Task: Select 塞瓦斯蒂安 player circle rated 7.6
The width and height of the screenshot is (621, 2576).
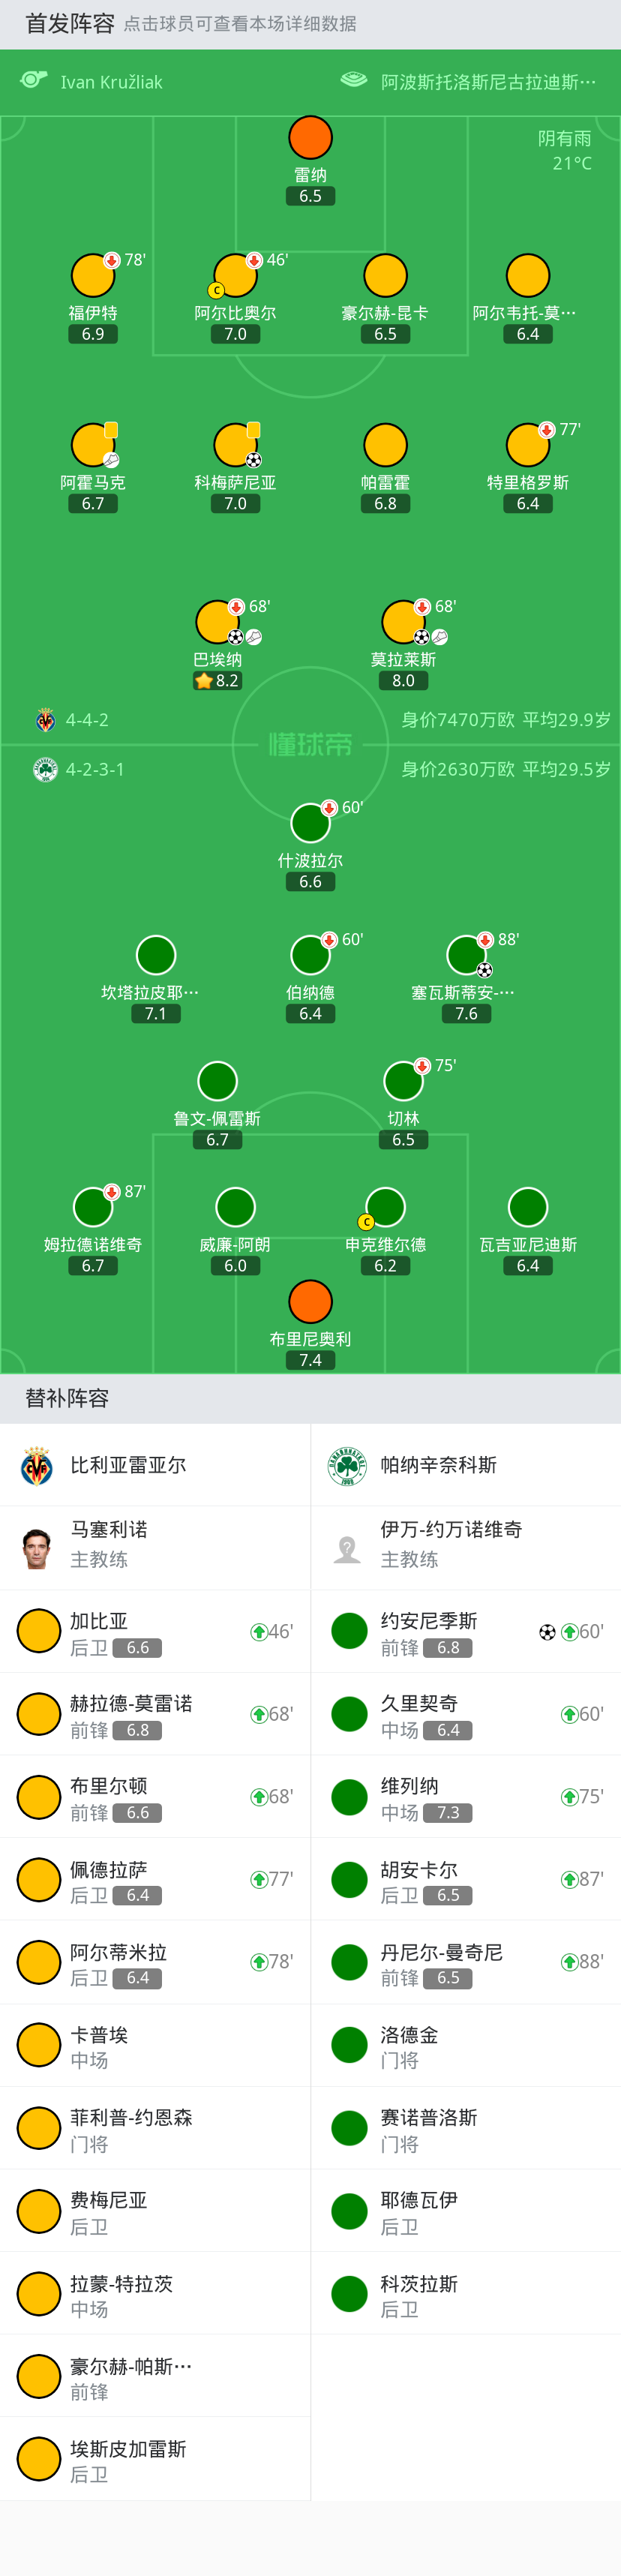Action: (x=466, y=955)
